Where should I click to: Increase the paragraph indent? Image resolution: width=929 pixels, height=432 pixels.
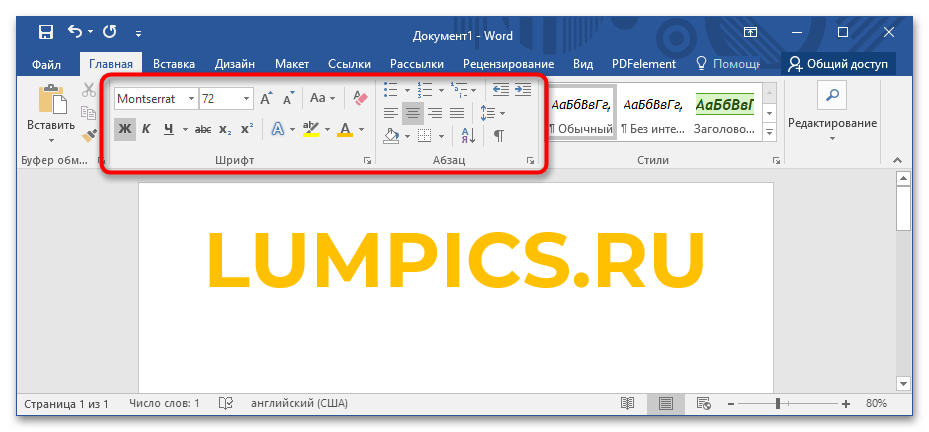pos(522,90)
